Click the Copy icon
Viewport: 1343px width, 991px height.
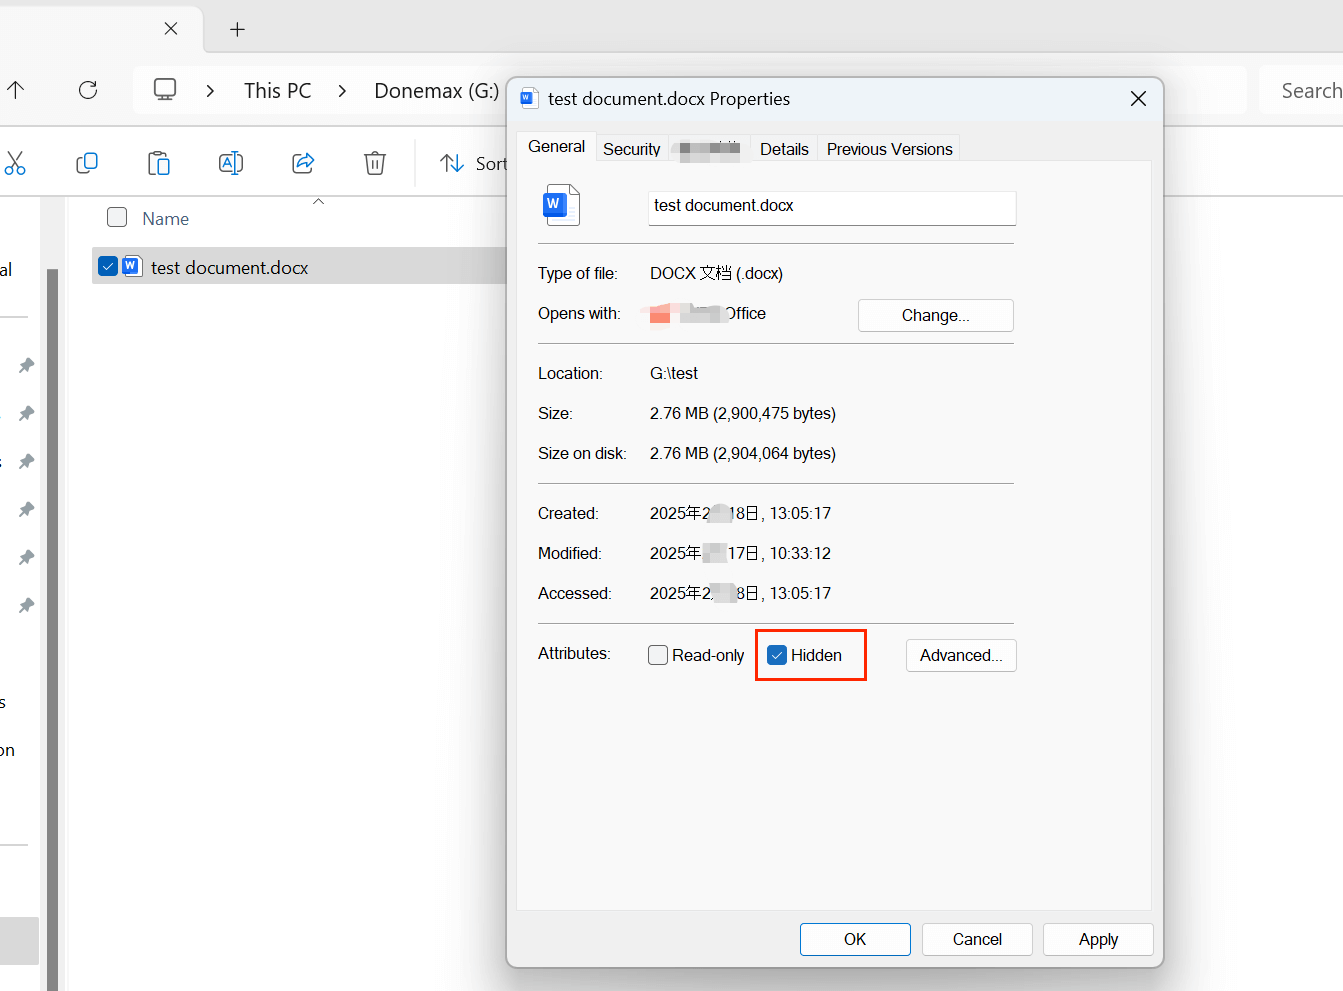click(x=87, y=163)
